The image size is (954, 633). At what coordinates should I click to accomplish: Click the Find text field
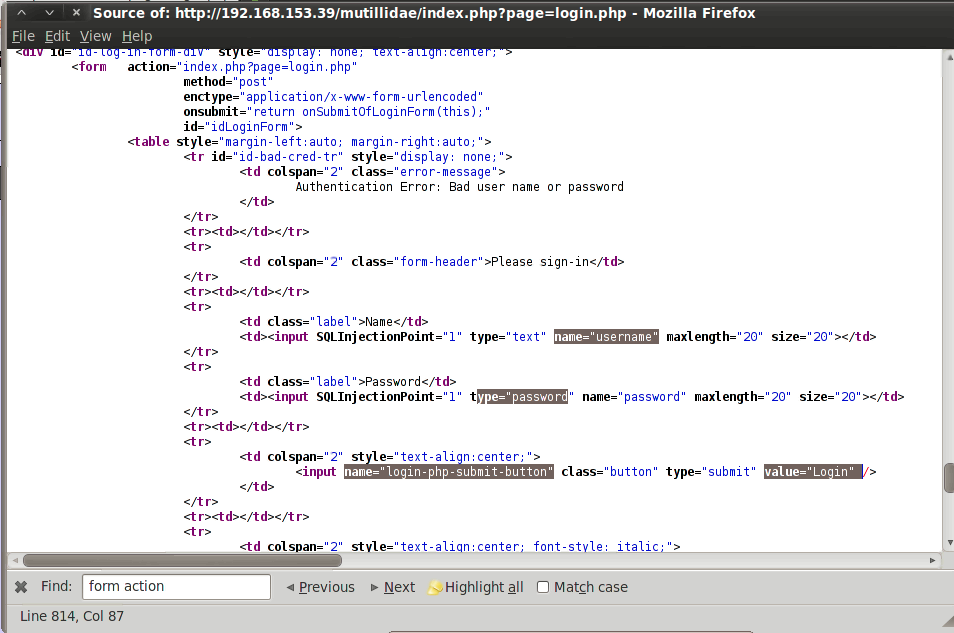176,587
